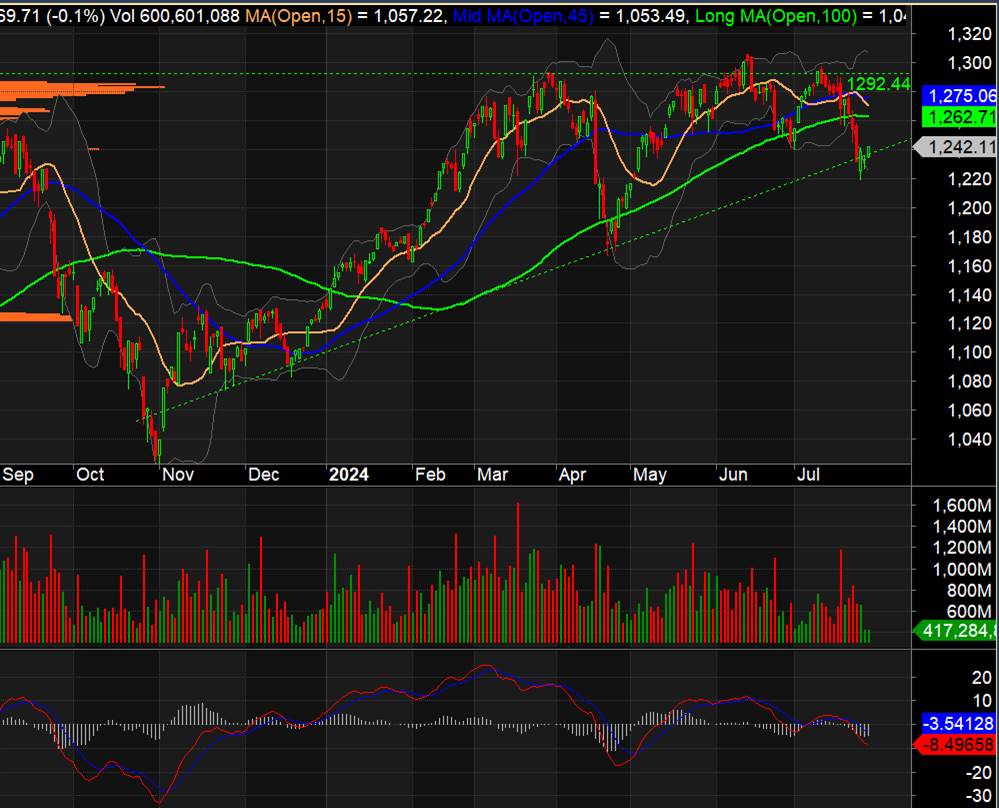Click the Sep label on time axis
Image resolution: width=999 pixels, height=808 pixels.
(x=18, y=475)
